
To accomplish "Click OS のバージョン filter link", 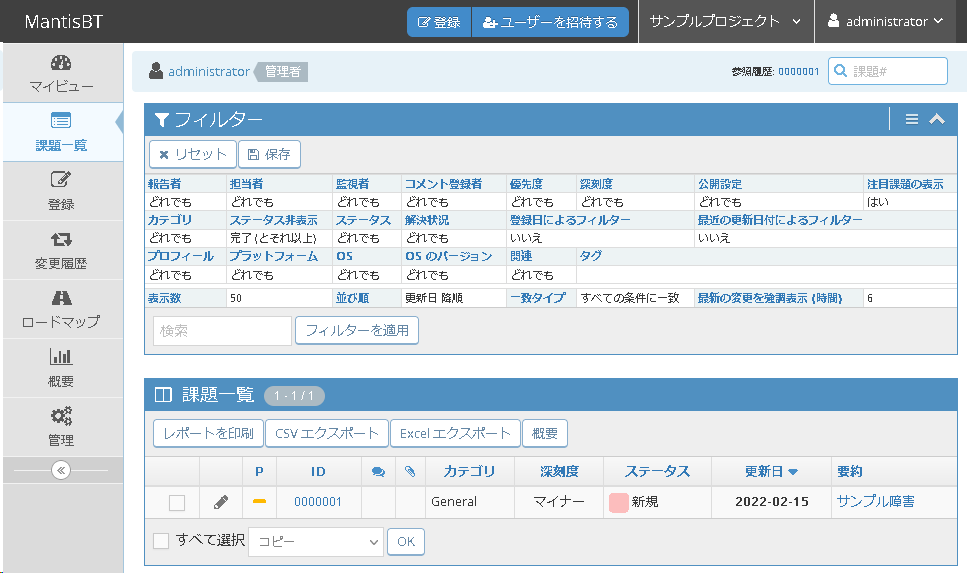I will pyautogui.click(x=448, y=256).
